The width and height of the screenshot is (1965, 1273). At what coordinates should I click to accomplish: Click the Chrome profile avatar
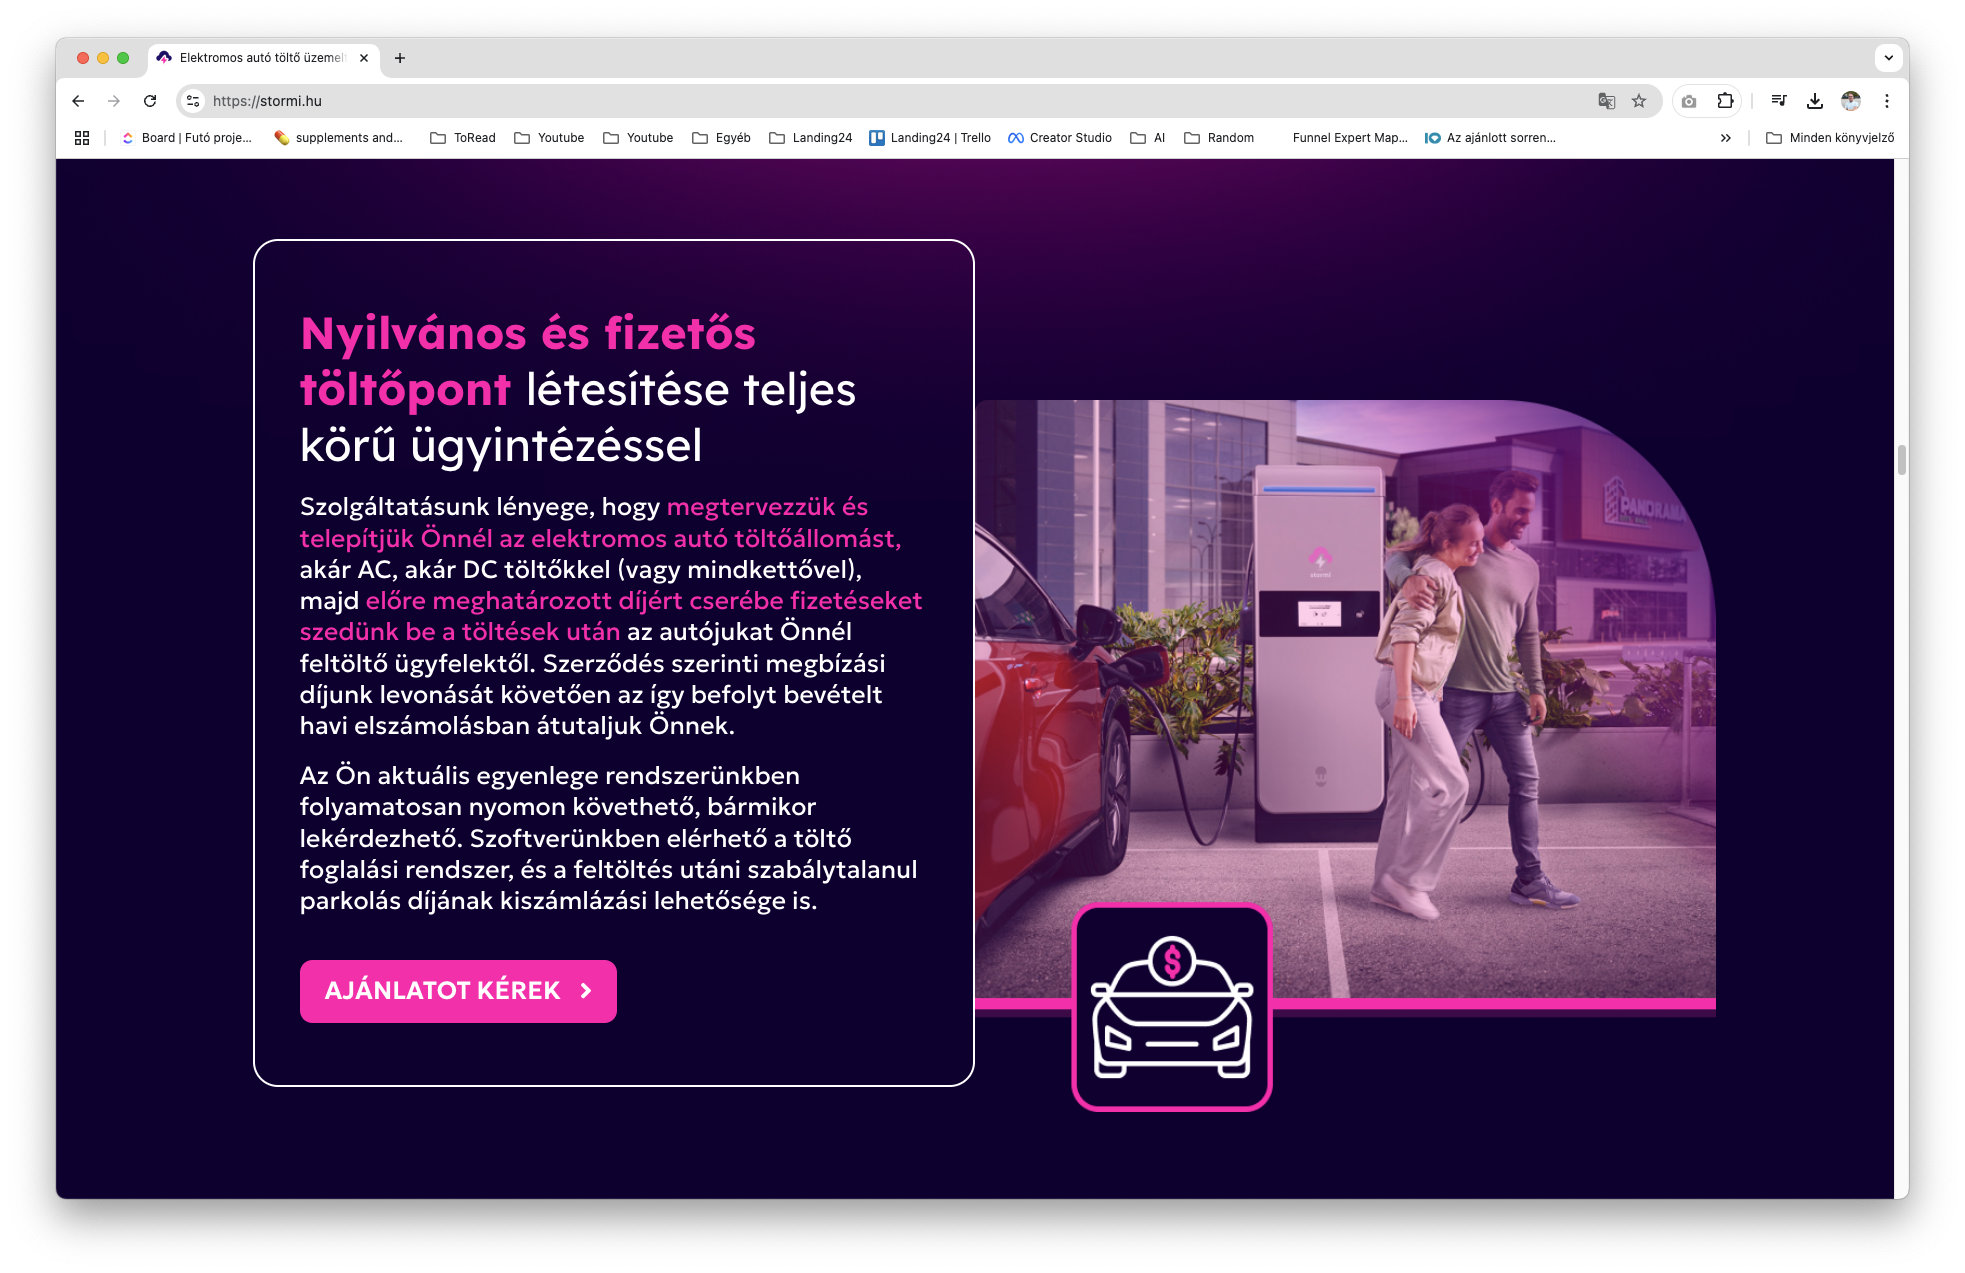click(x=1851, y=101)
